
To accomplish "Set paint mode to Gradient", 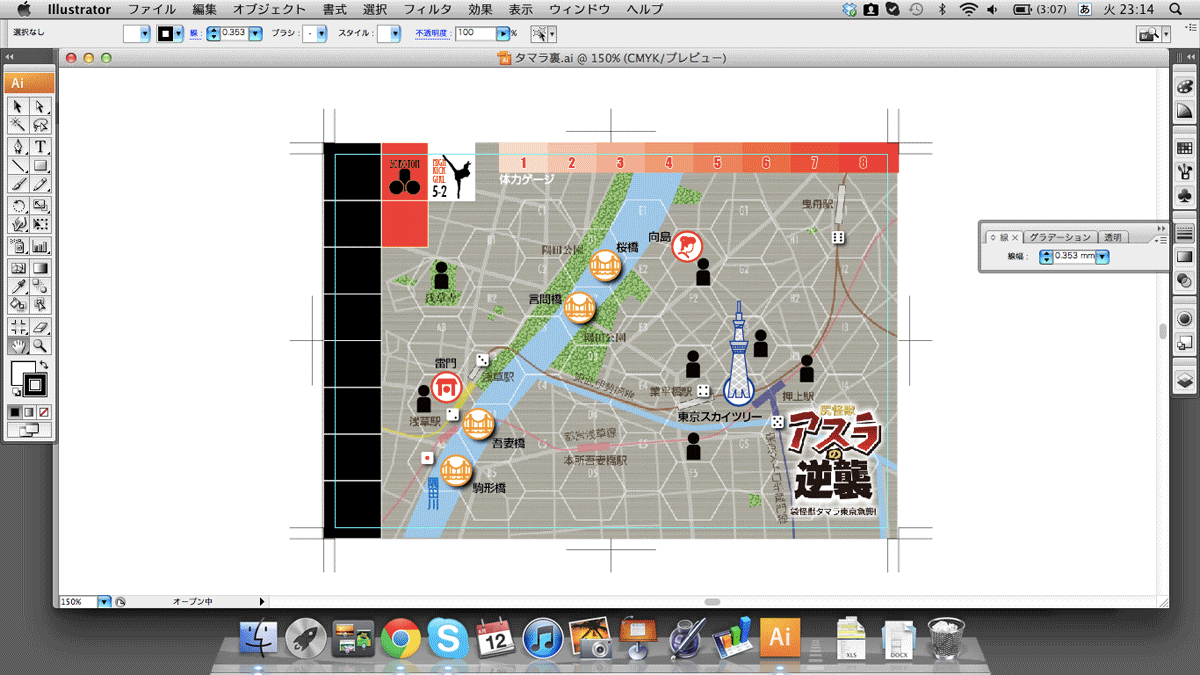I will [x=29, y=411].
